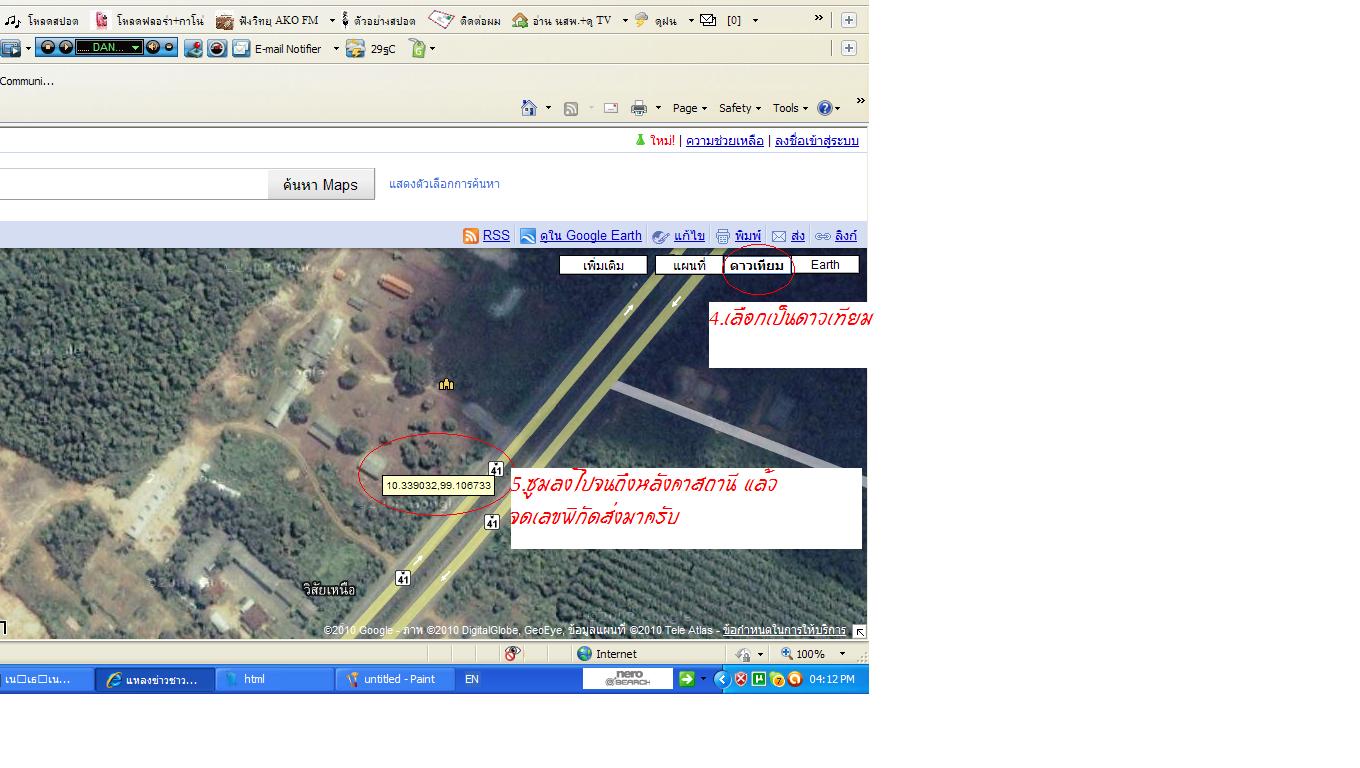Viewport: 1360px width, 768px height.
Task: Click the radio player play button
Action: click(65, 47)
